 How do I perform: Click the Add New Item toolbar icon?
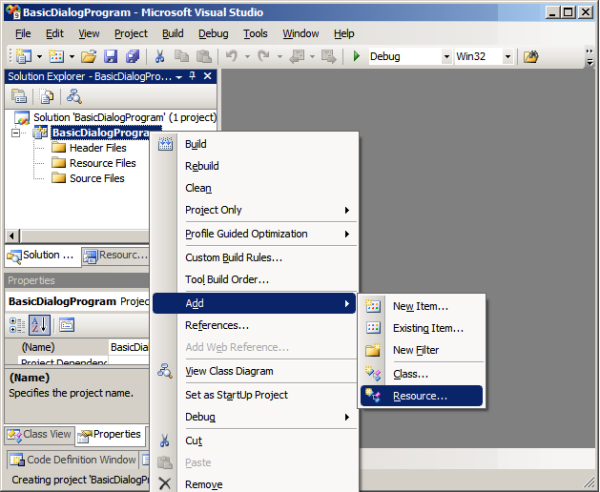pyautogui.click(x=56, y=57)
